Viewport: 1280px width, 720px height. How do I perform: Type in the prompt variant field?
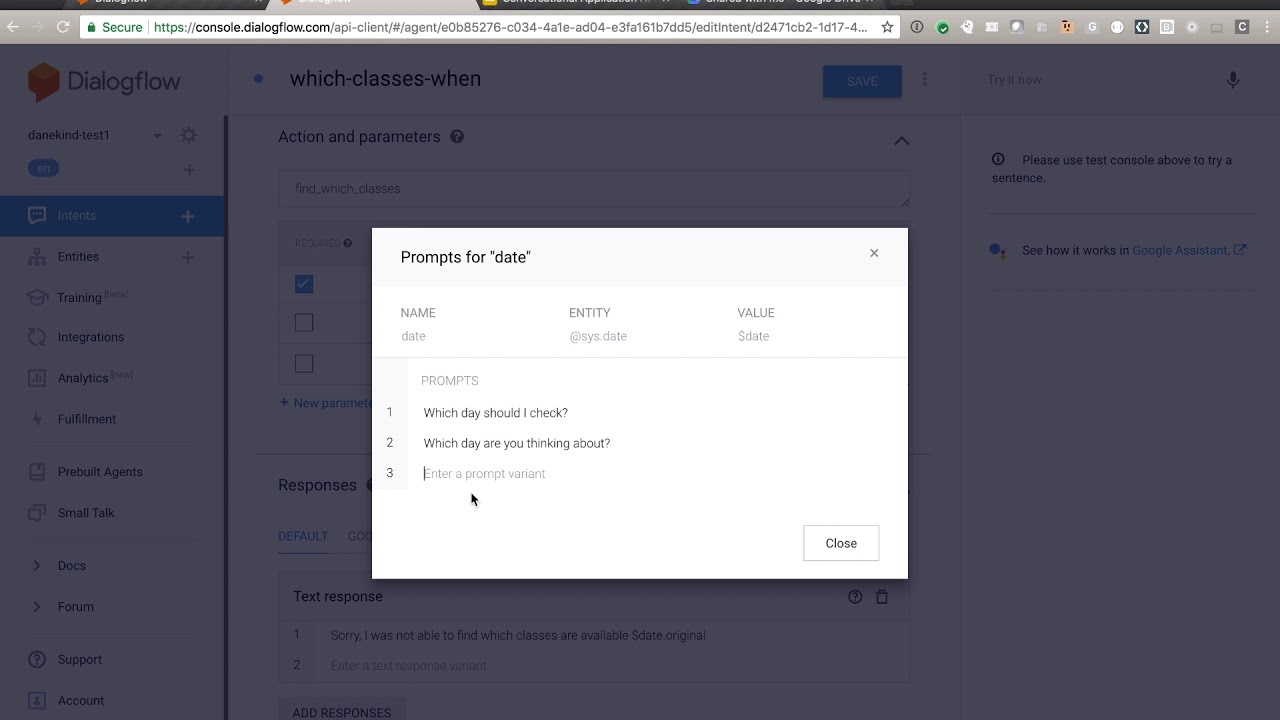click(x=600, y=474)
